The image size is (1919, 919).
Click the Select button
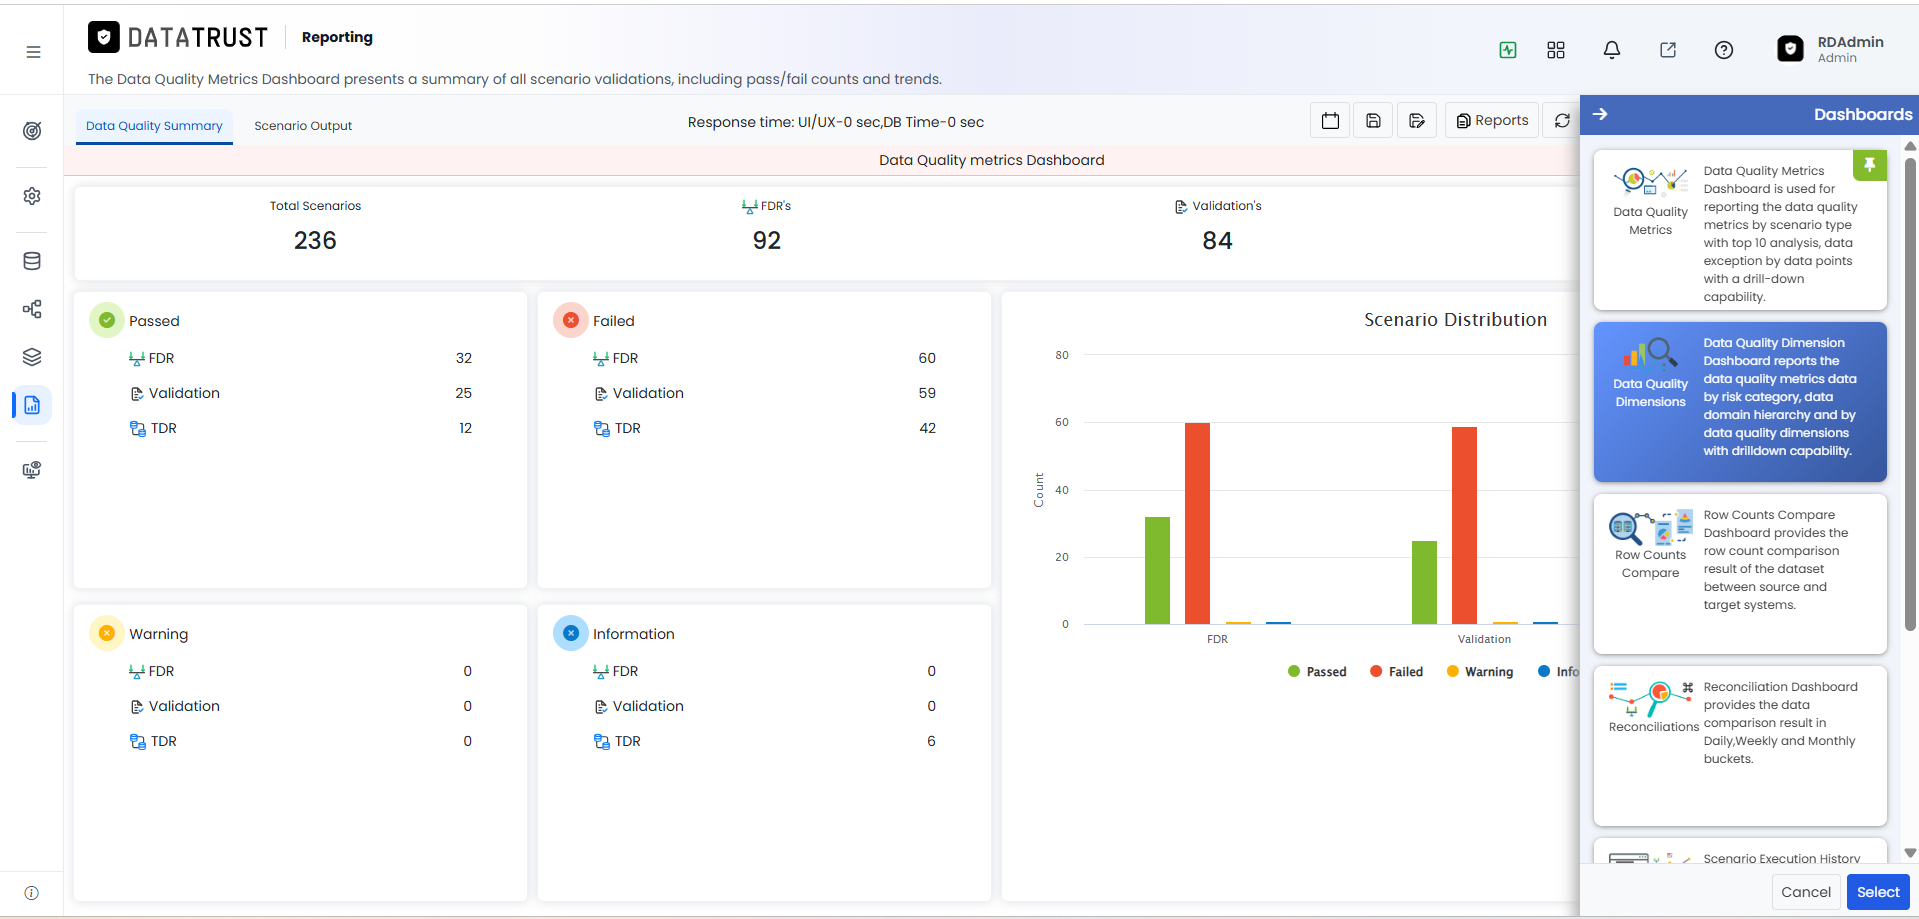[1878, 892]
